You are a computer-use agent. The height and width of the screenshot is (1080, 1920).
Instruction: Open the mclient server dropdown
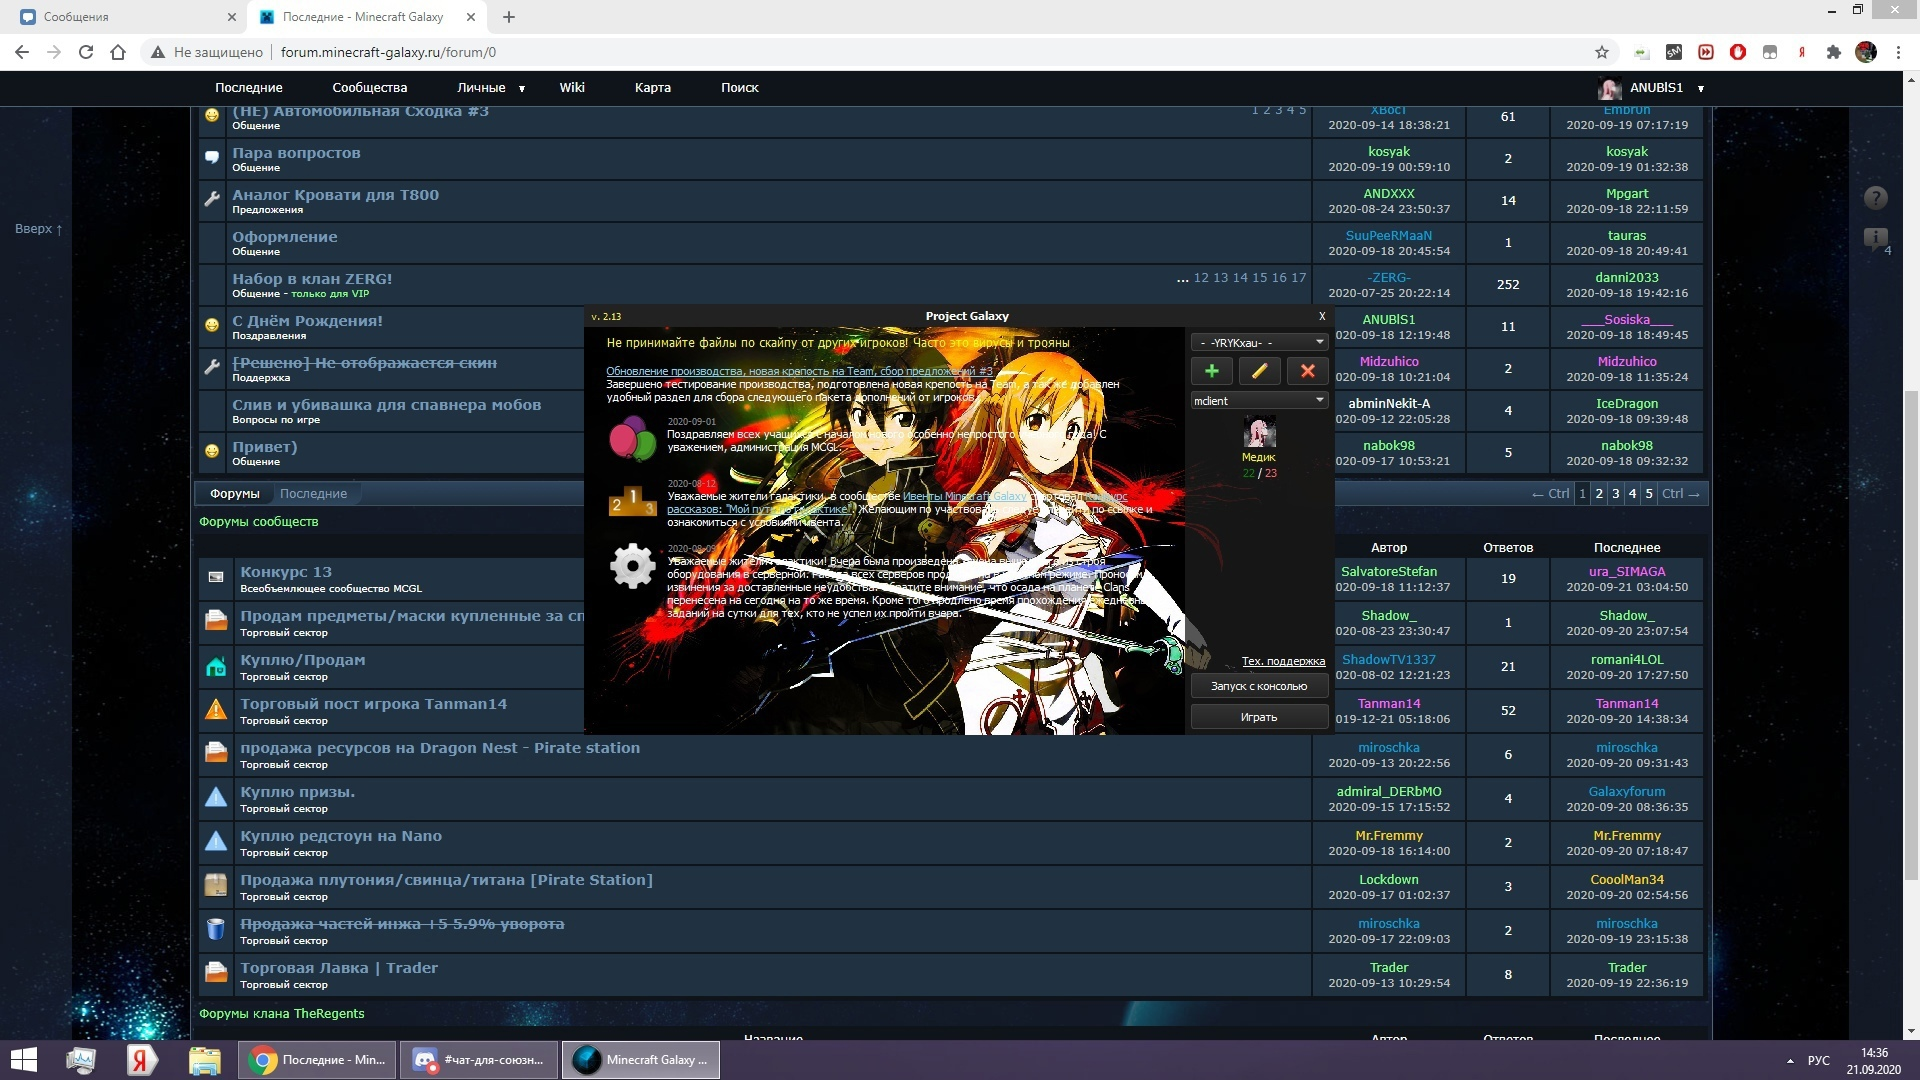point(1259,400)
